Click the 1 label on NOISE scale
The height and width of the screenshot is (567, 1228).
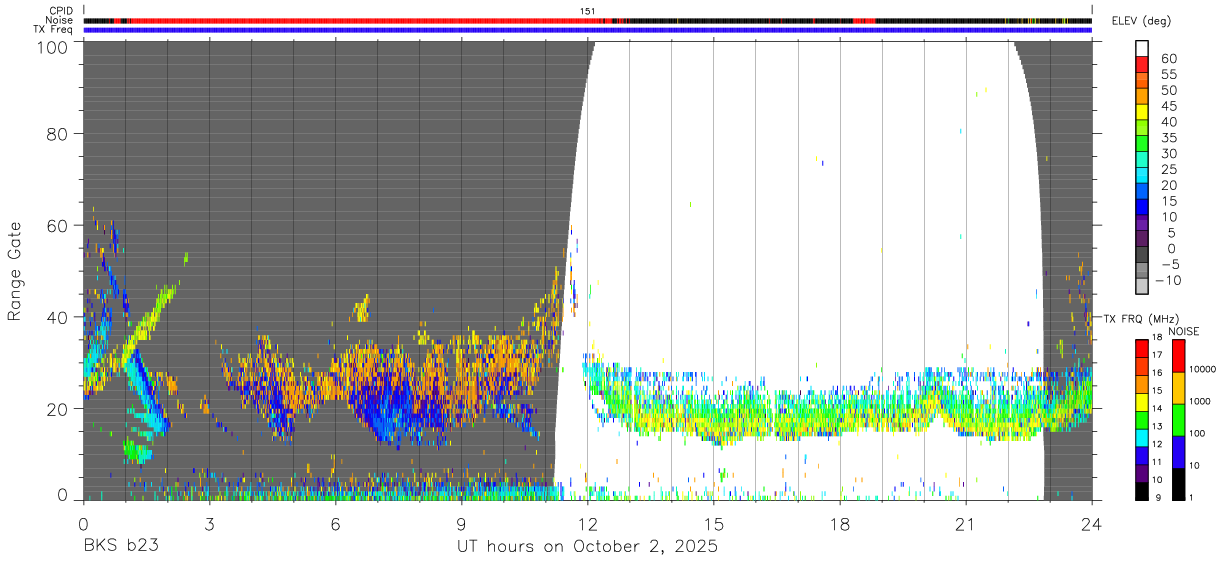pyautogui.click(x=1191, y=498)
